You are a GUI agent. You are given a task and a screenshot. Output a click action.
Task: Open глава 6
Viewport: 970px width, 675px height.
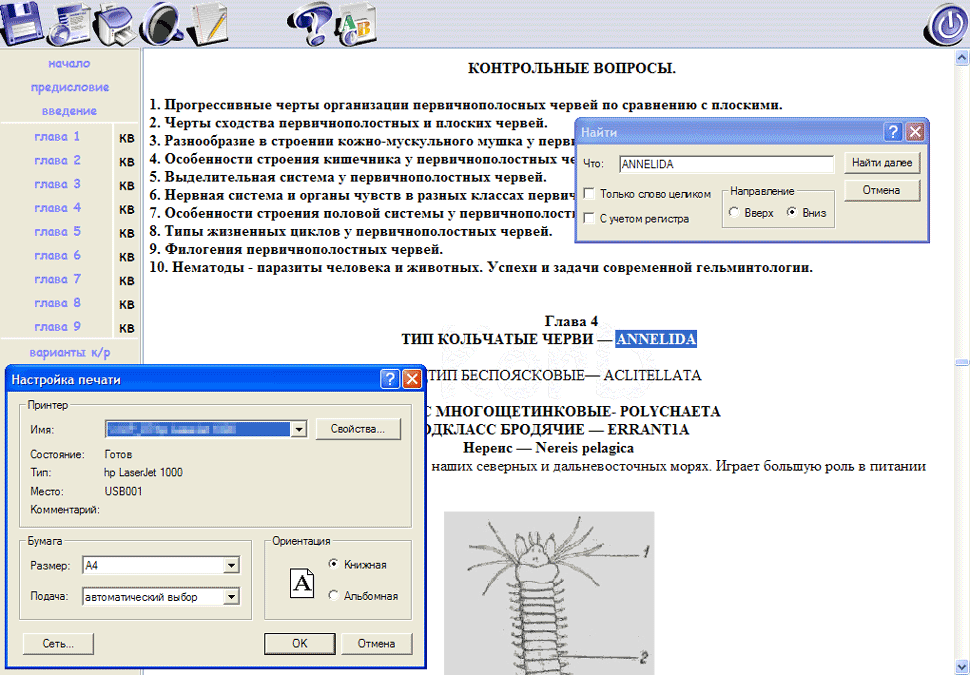pos(57,256)
